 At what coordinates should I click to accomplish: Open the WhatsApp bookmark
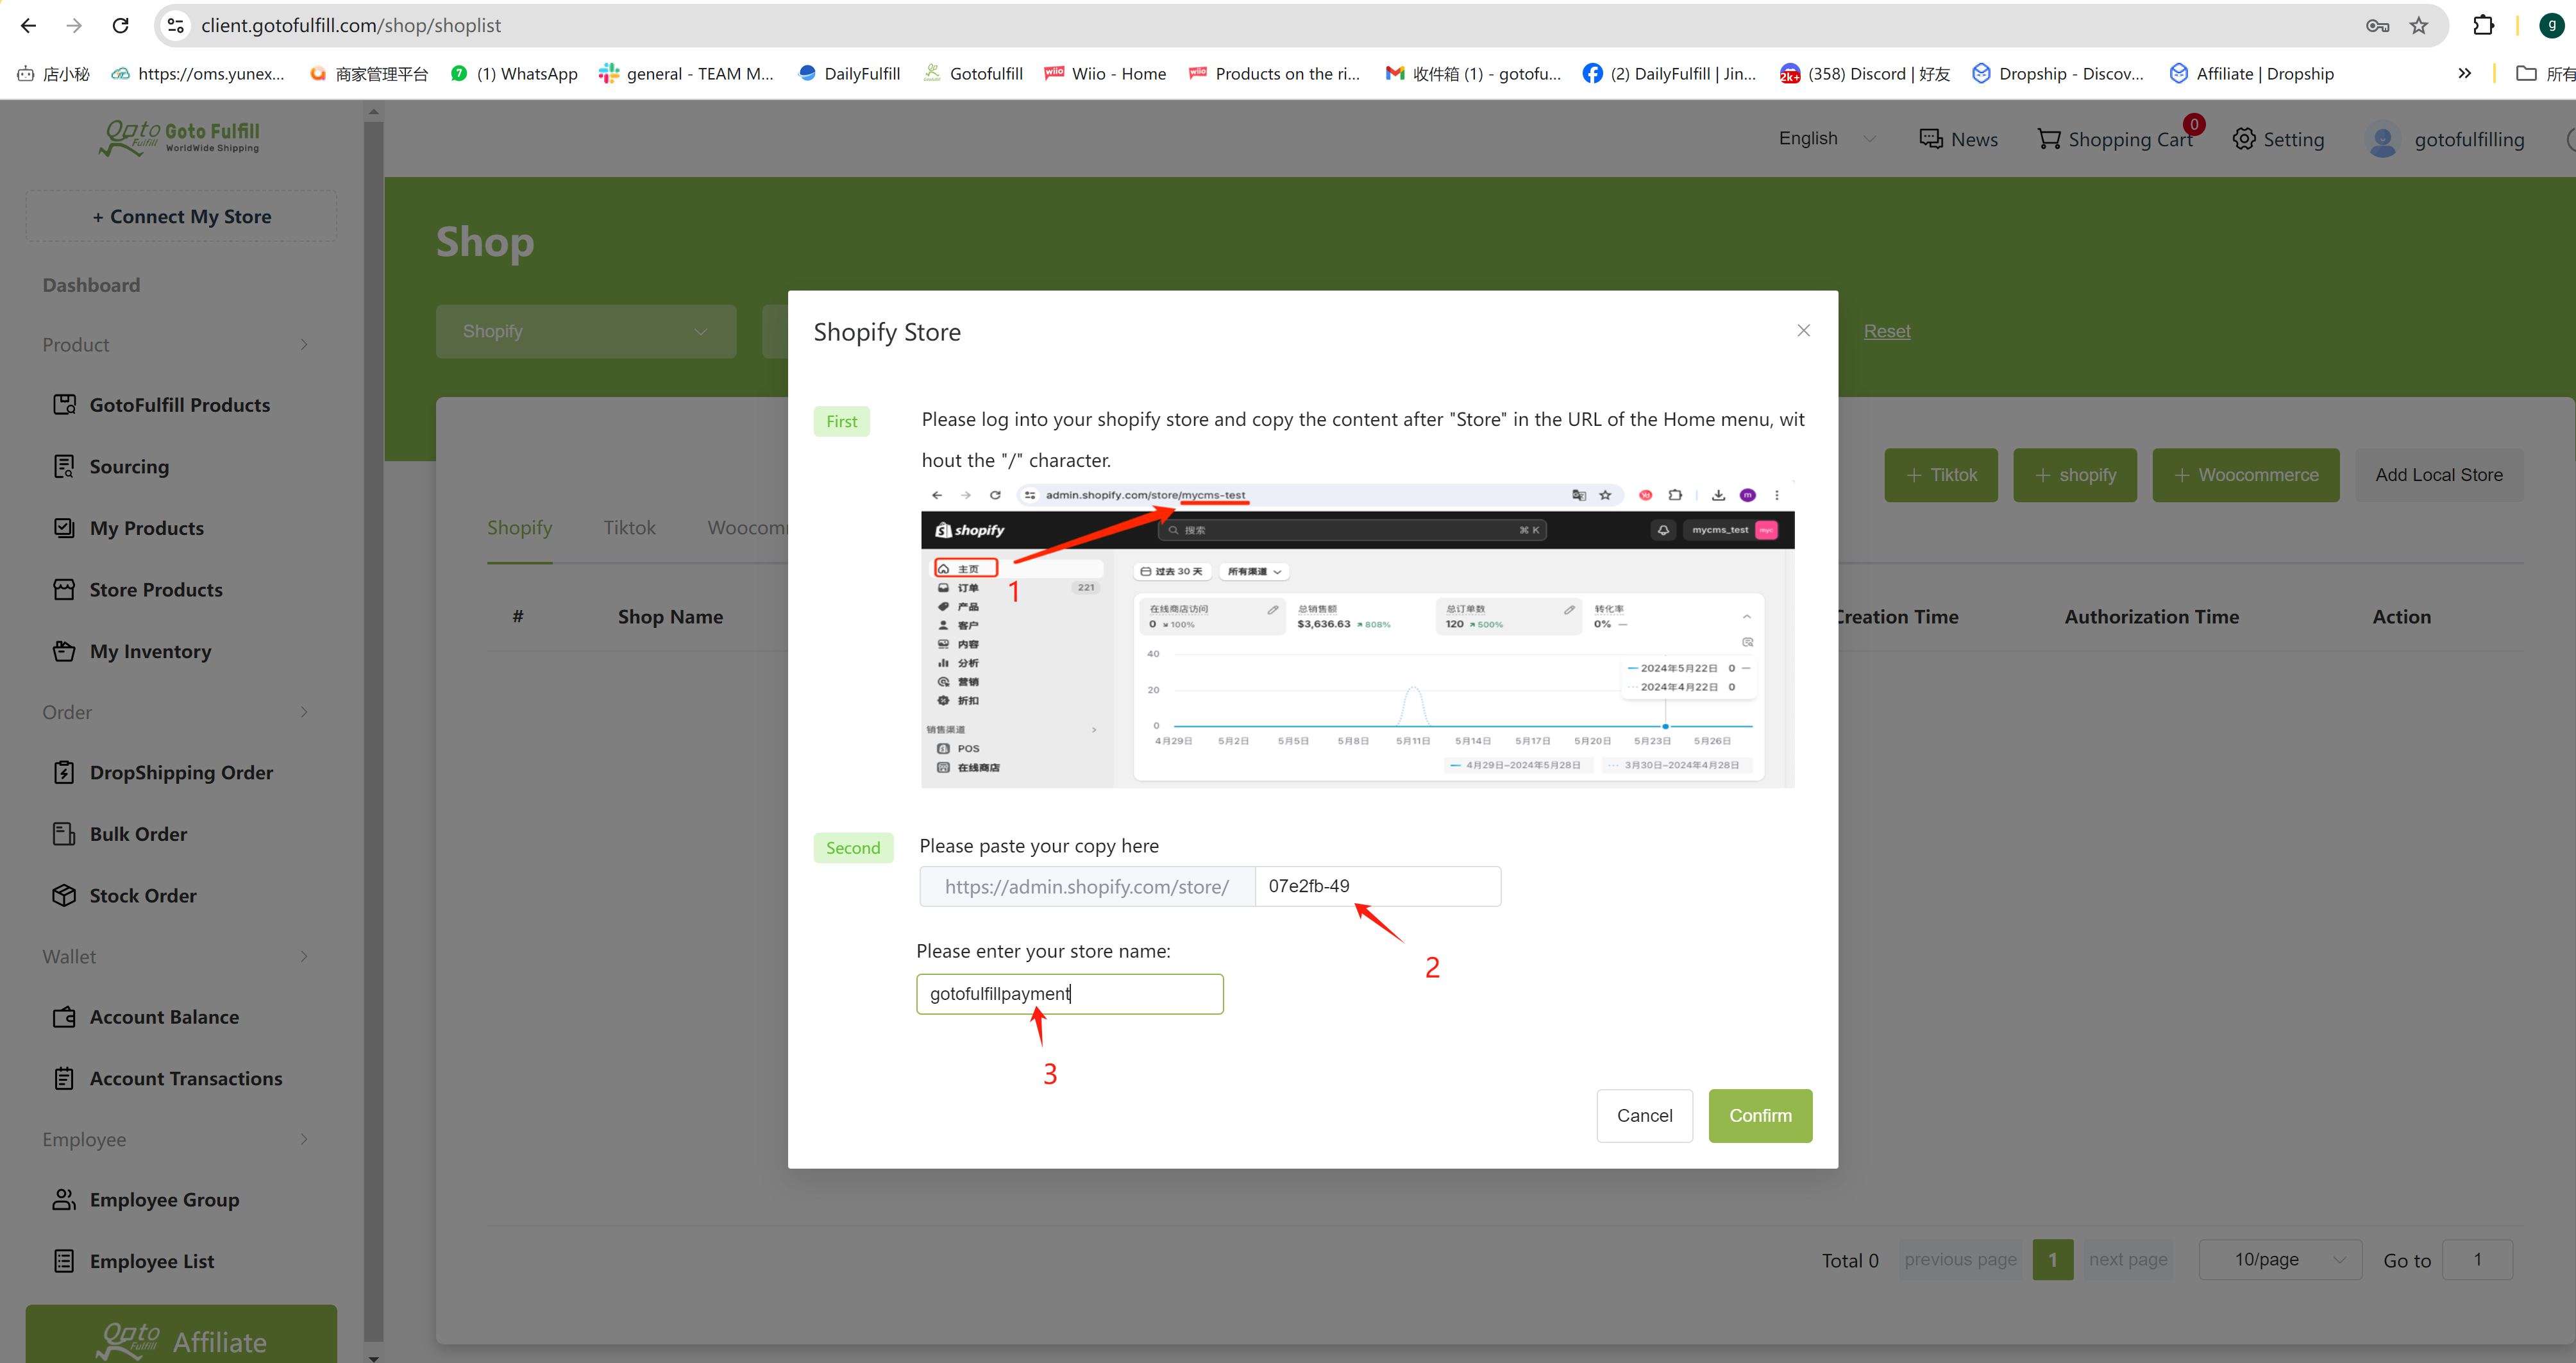tap(515, 73)
